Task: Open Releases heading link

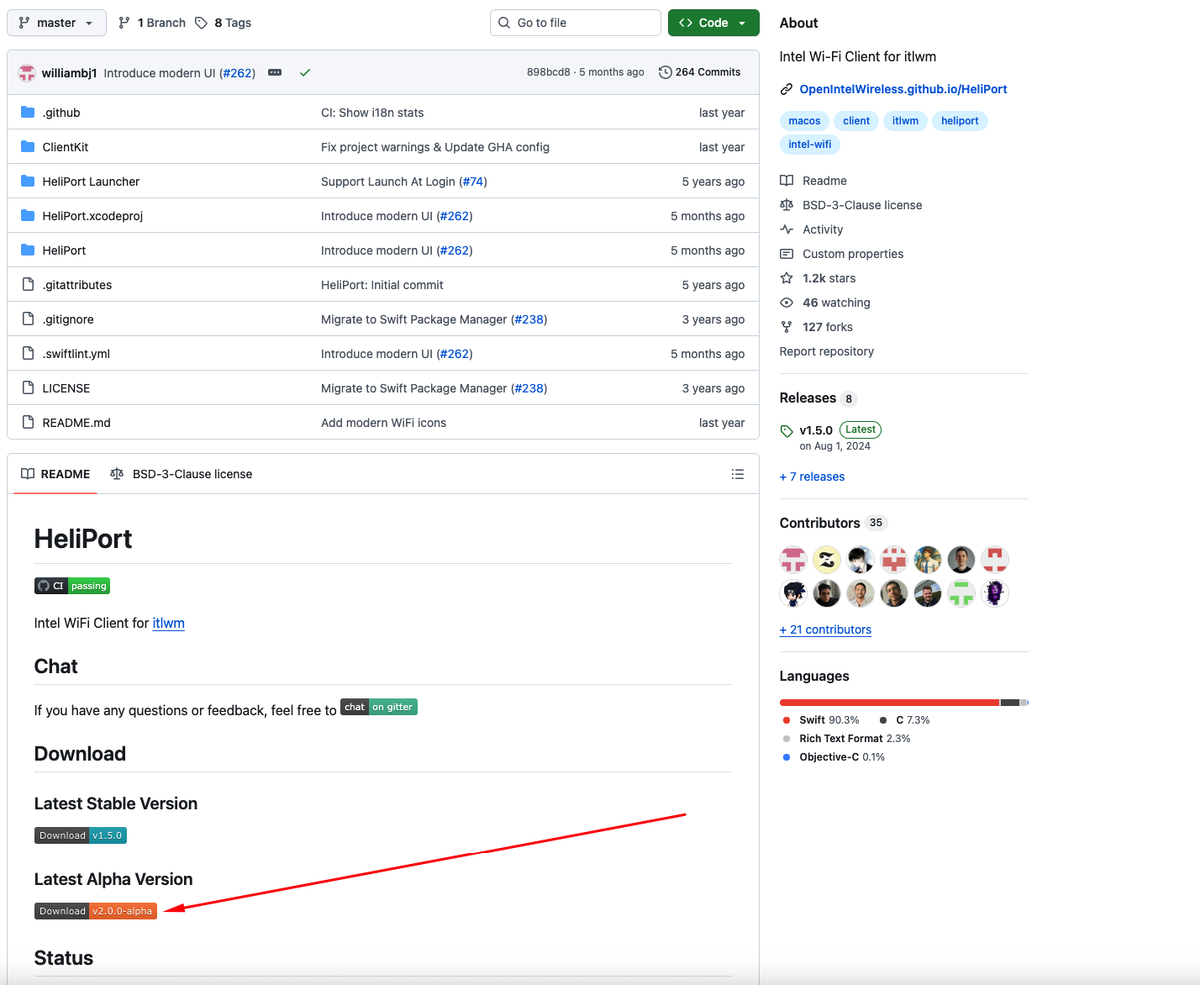Action: [808, 398]
